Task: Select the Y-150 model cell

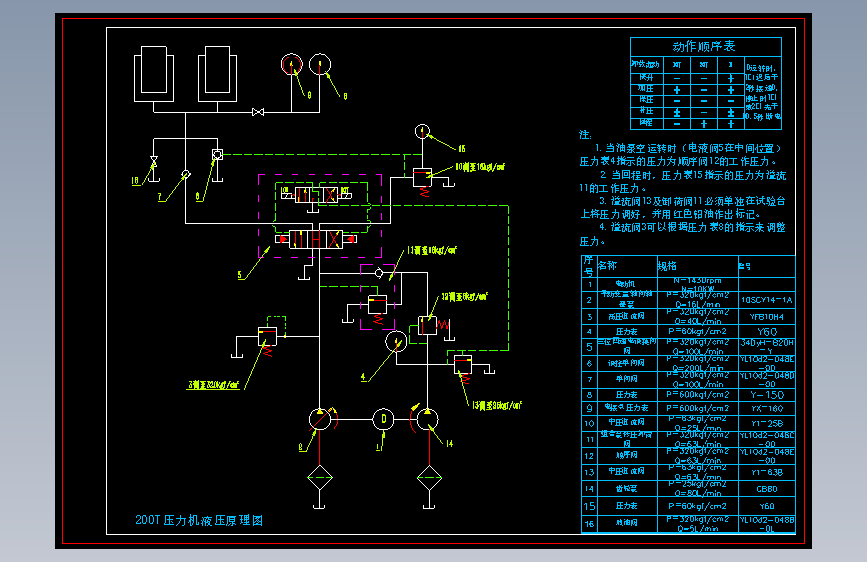Action: tap(766, 395)
